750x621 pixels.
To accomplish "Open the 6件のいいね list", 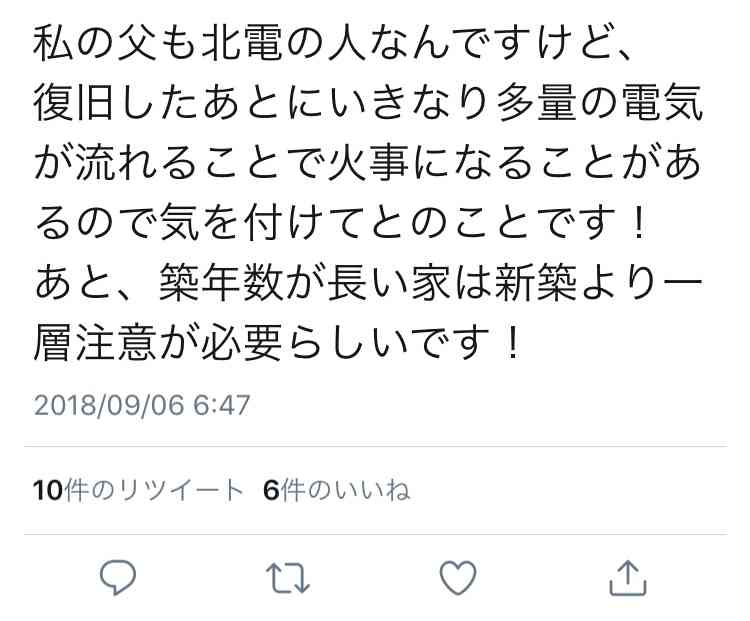I will [x=337, y=490].
